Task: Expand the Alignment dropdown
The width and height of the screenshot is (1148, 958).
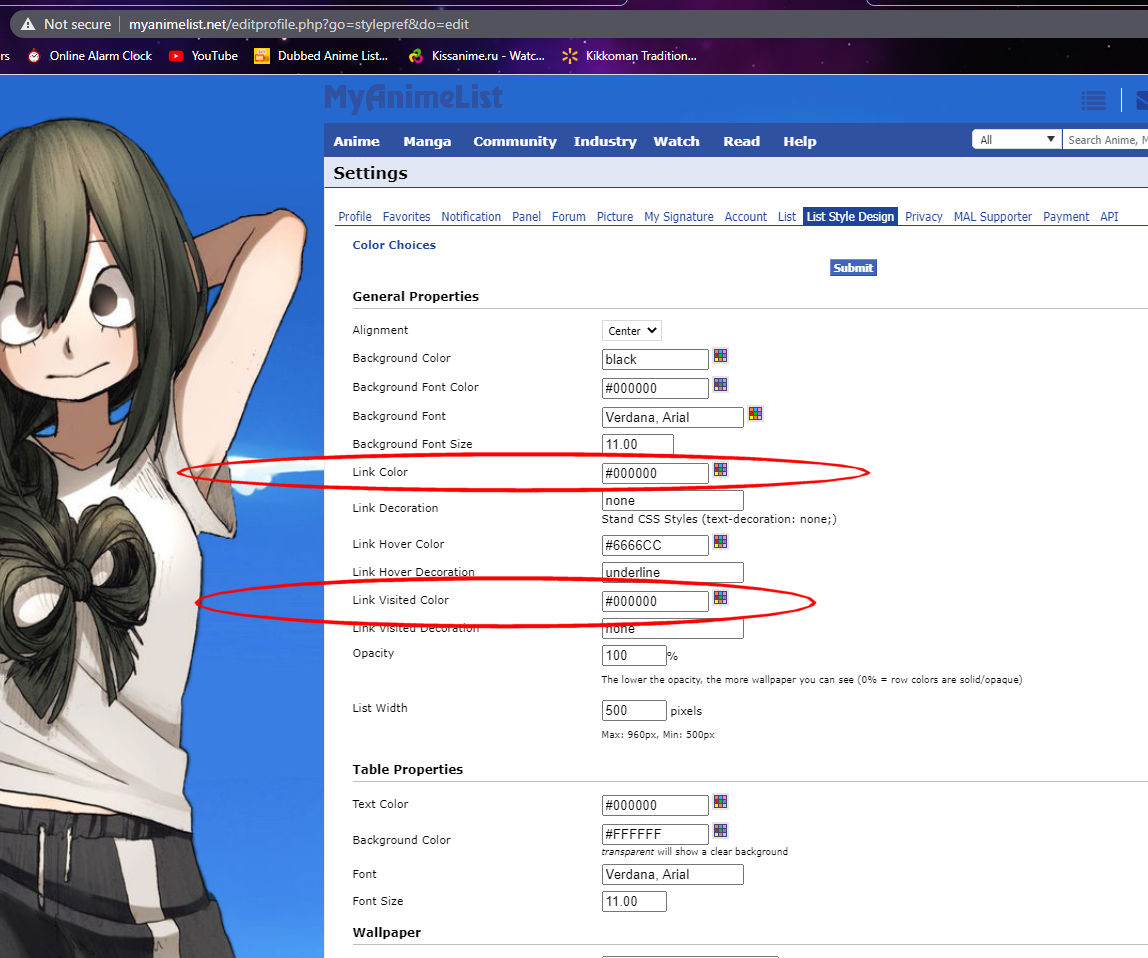Action: (x=632, y=331)
